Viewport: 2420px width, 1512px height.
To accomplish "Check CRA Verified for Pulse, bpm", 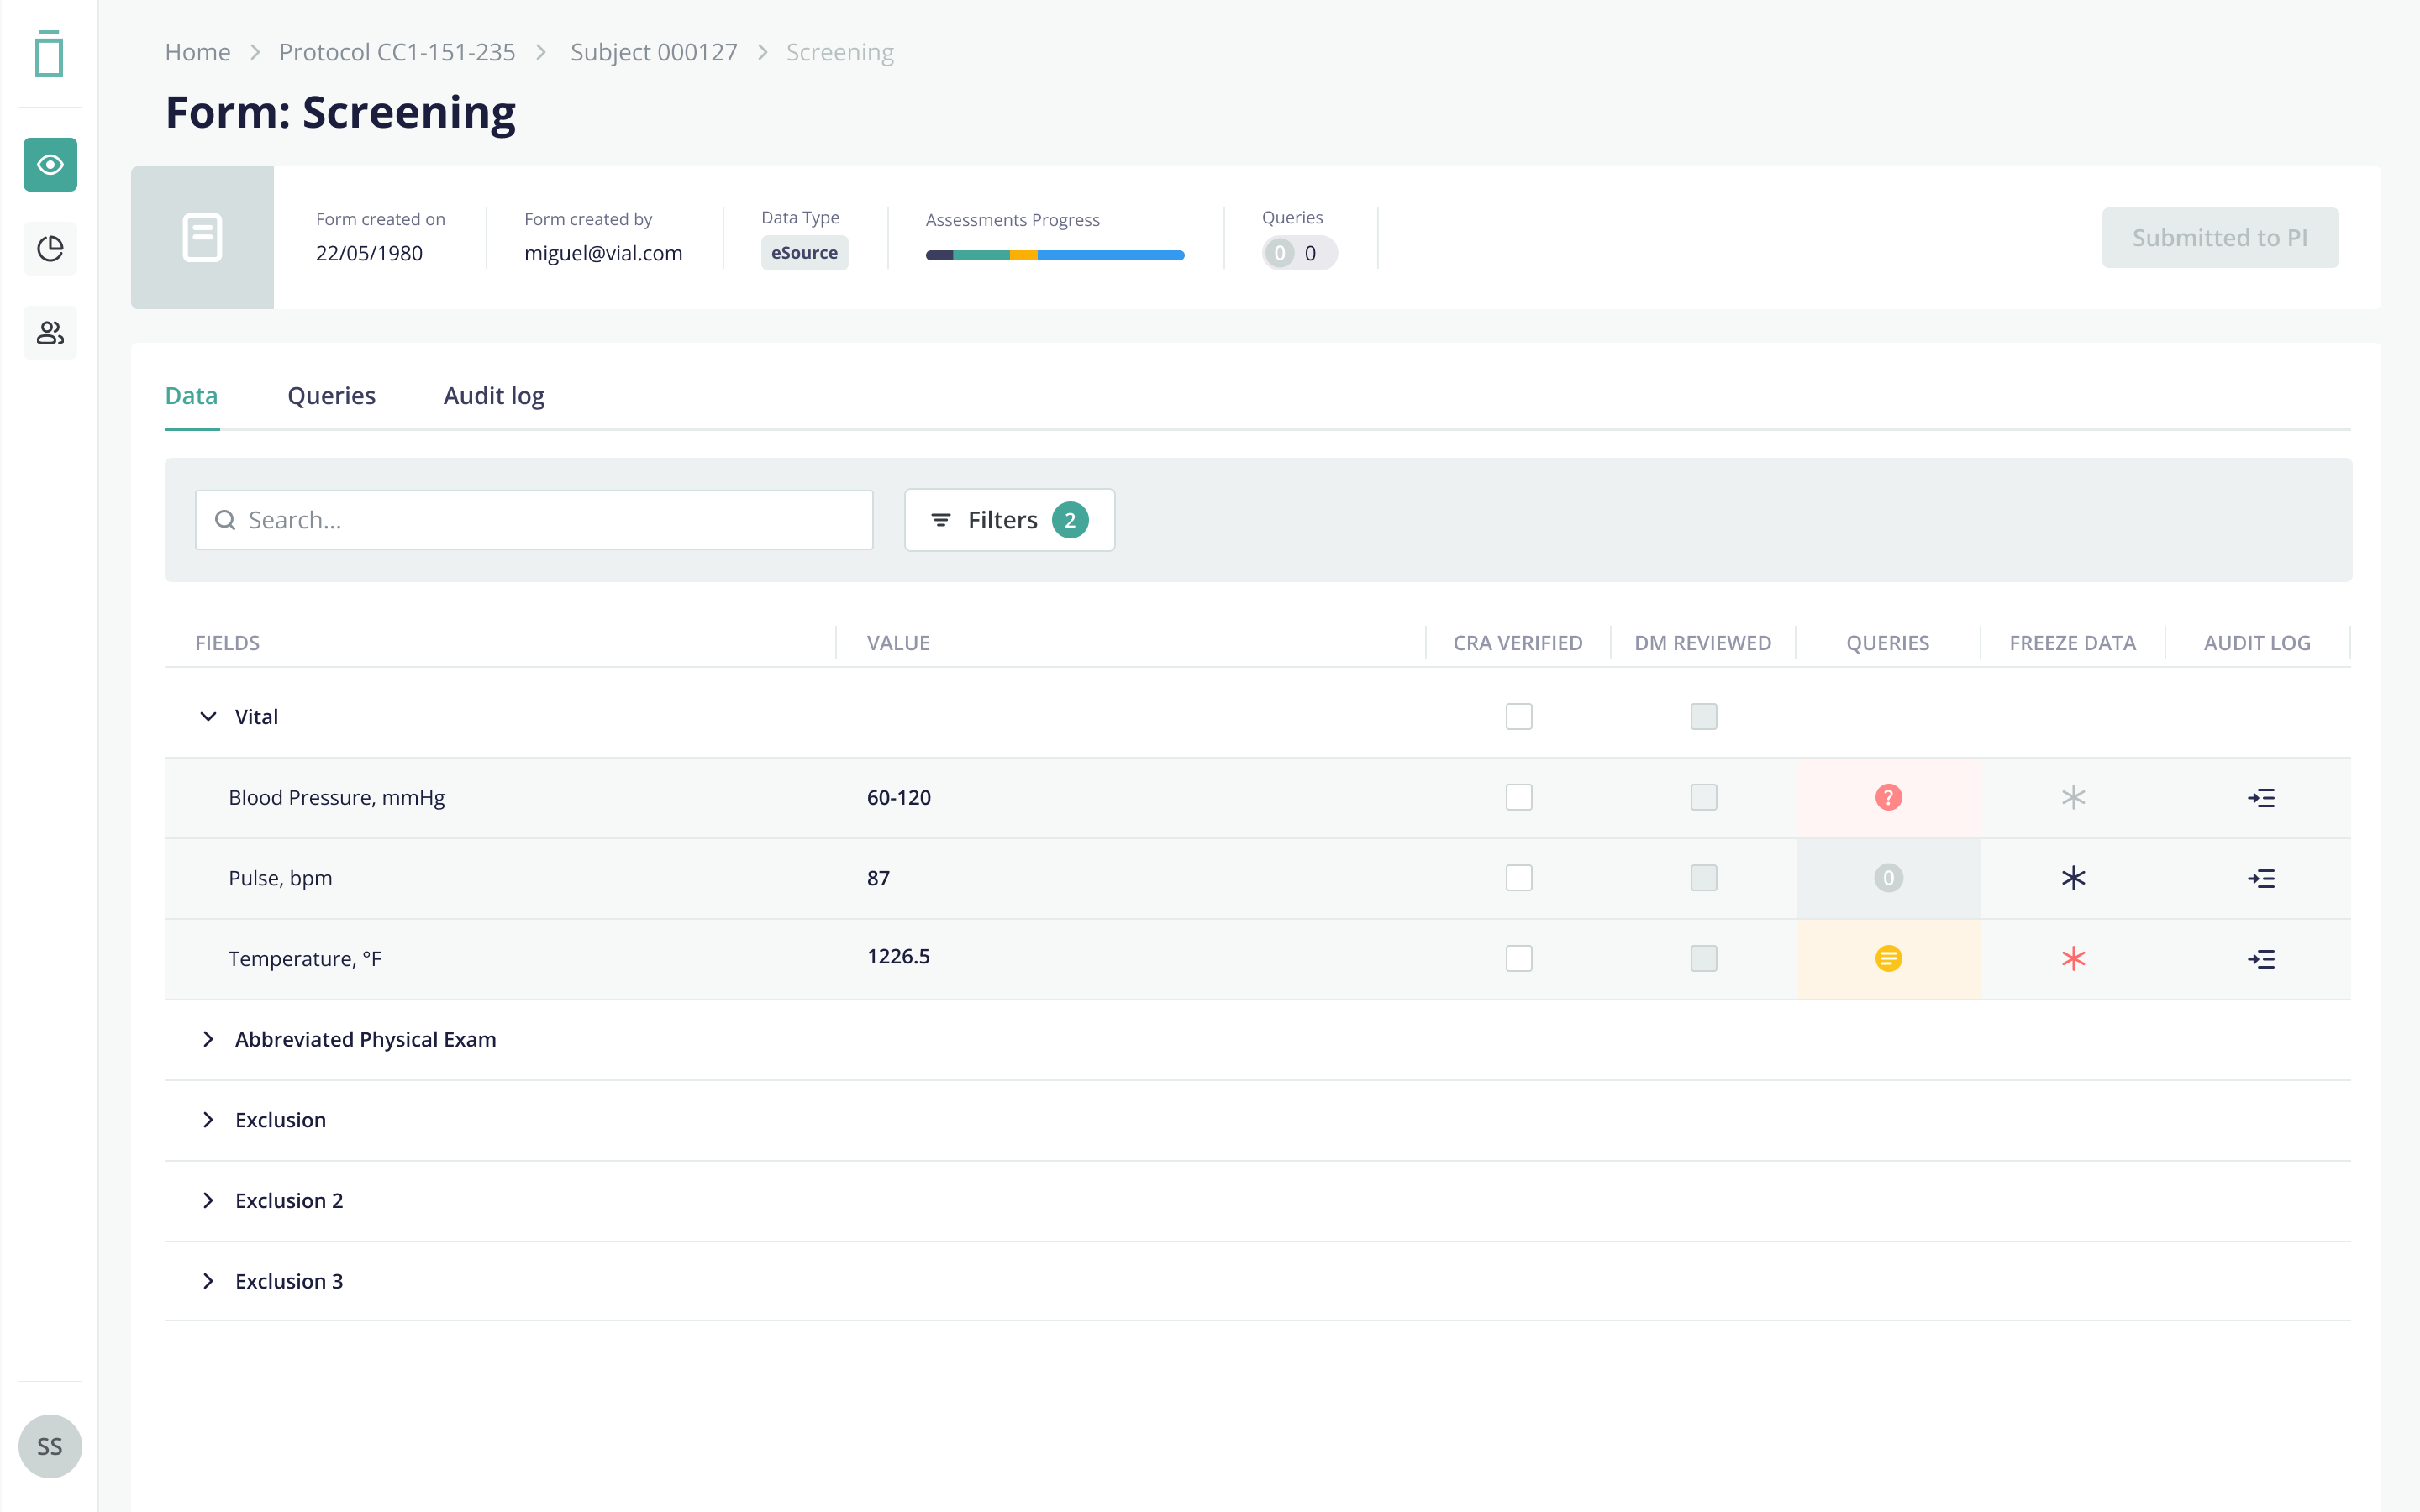I will 1519,878.
